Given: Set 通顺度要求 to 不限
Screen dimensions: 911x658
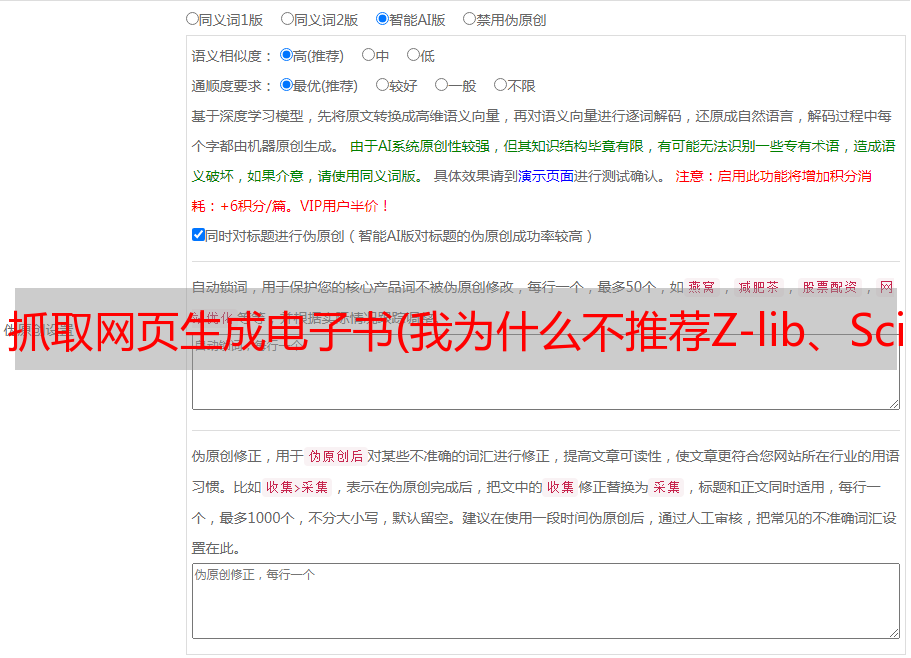Looking at the screenshot, I should 500,85.
